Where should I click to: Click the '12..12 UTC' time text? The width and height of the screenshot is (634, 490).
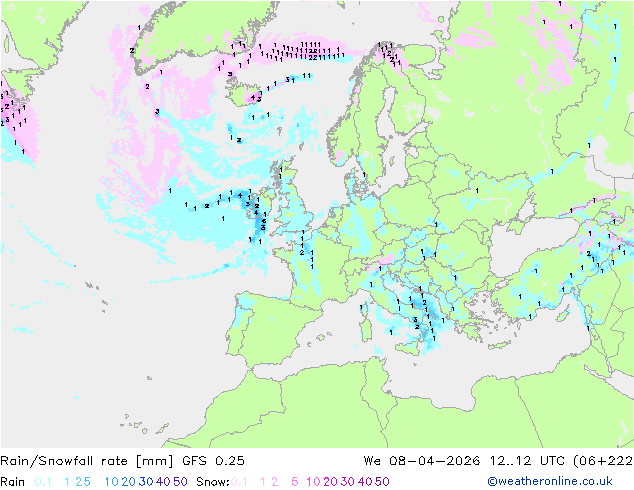tap(527, 461)
